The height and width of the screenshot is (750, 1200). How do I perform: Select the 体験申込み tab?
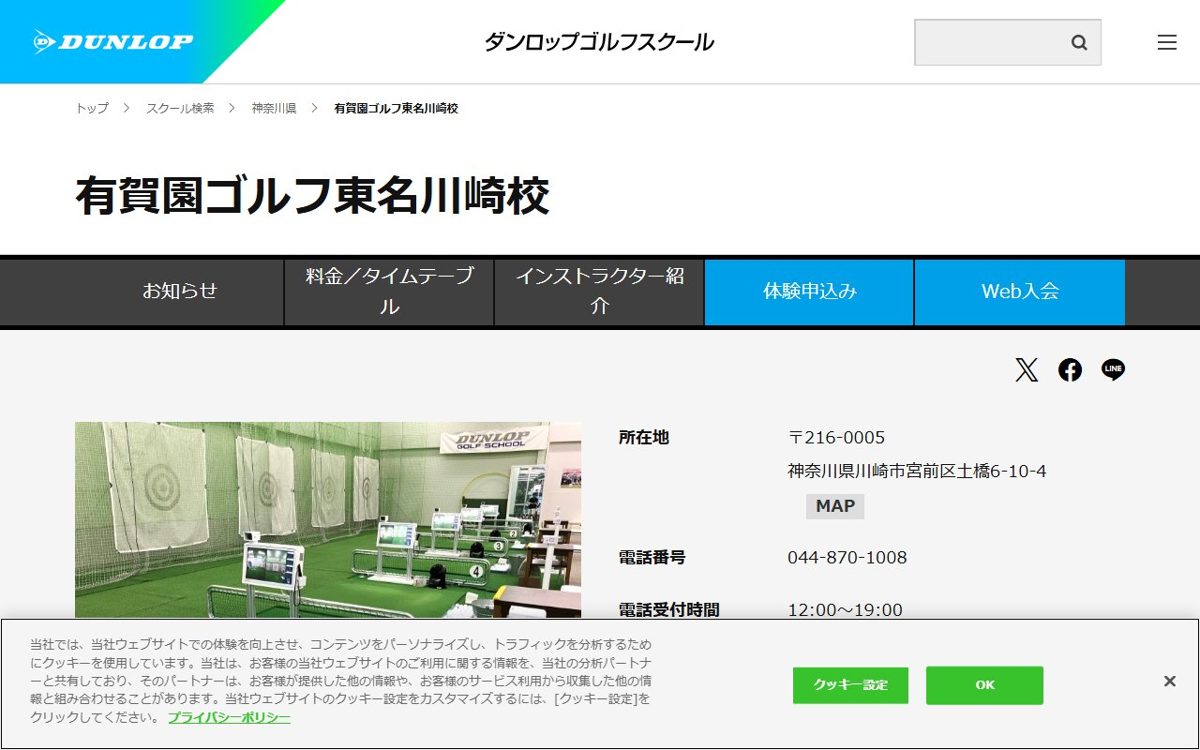pyautogui.click(x=809, y=292)
